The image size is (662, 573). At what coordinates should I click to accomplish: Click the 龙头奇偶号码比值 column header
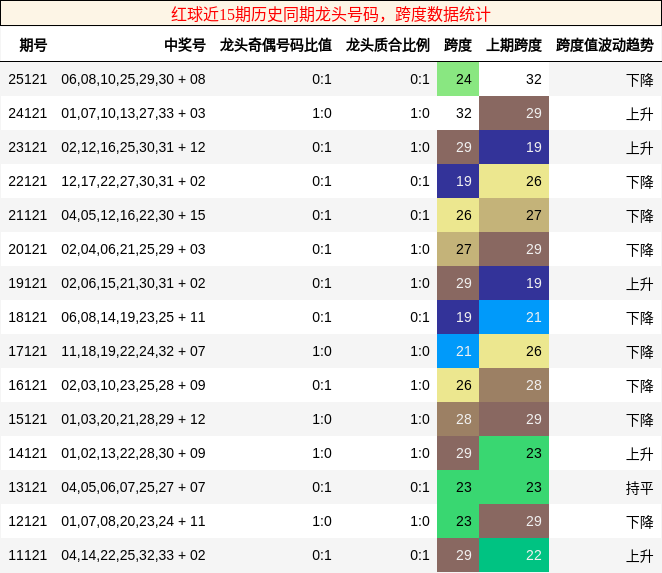(275, 45)
